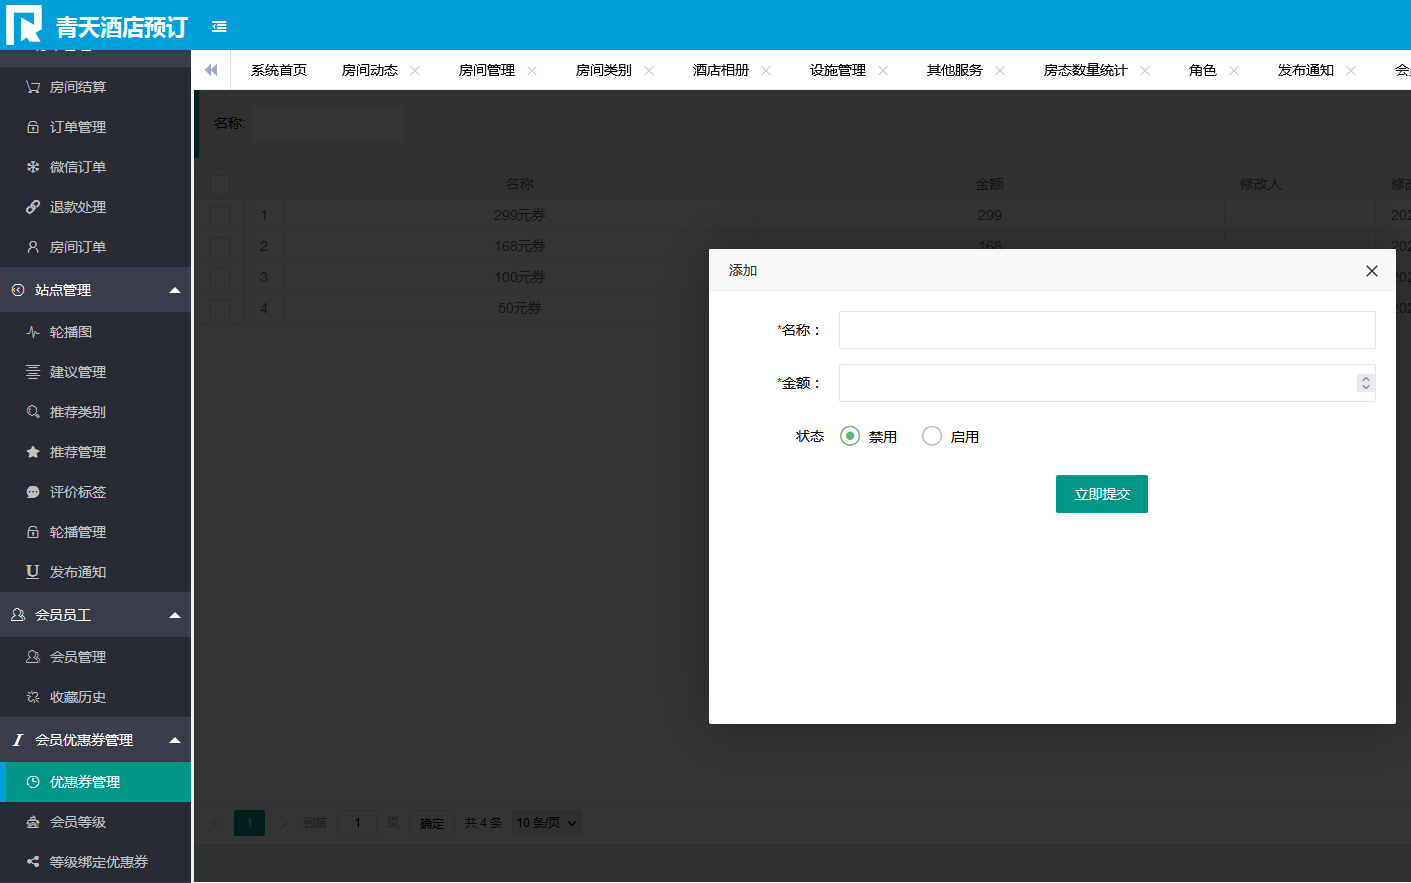This screenshot has width=1411, height=883.
Task: Click the 订单管理 lock icon
Action: 33,127
